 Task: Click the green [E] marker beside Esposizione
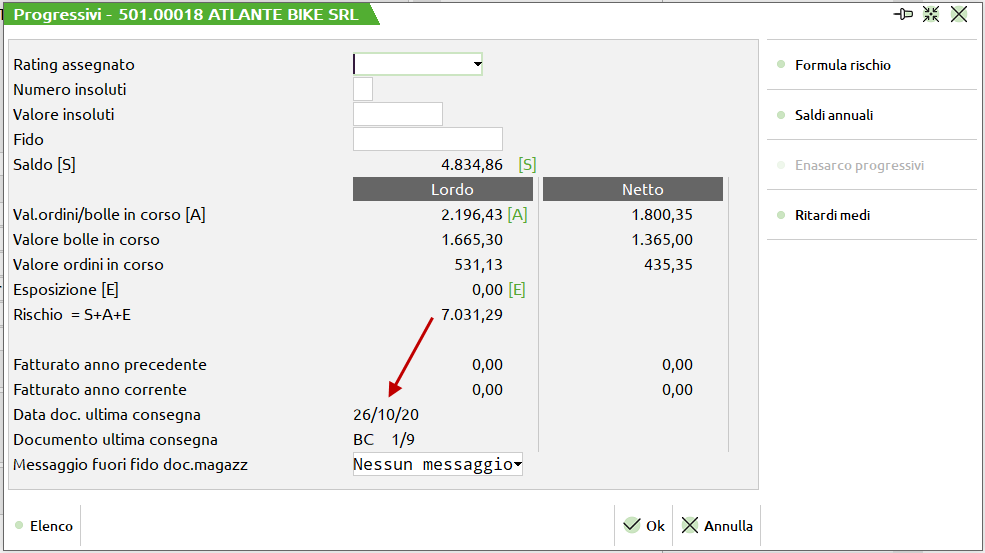click(x=517, y=290)
